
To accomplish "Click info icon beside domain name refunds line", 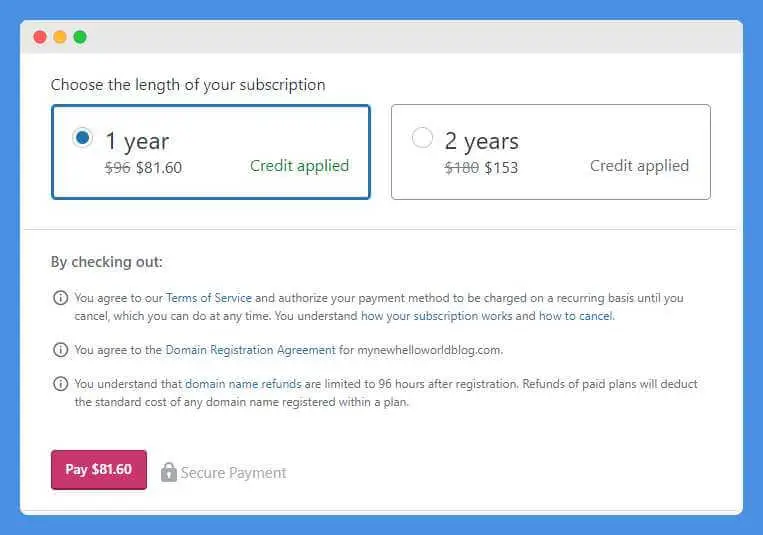I will [x=61, y=384].
